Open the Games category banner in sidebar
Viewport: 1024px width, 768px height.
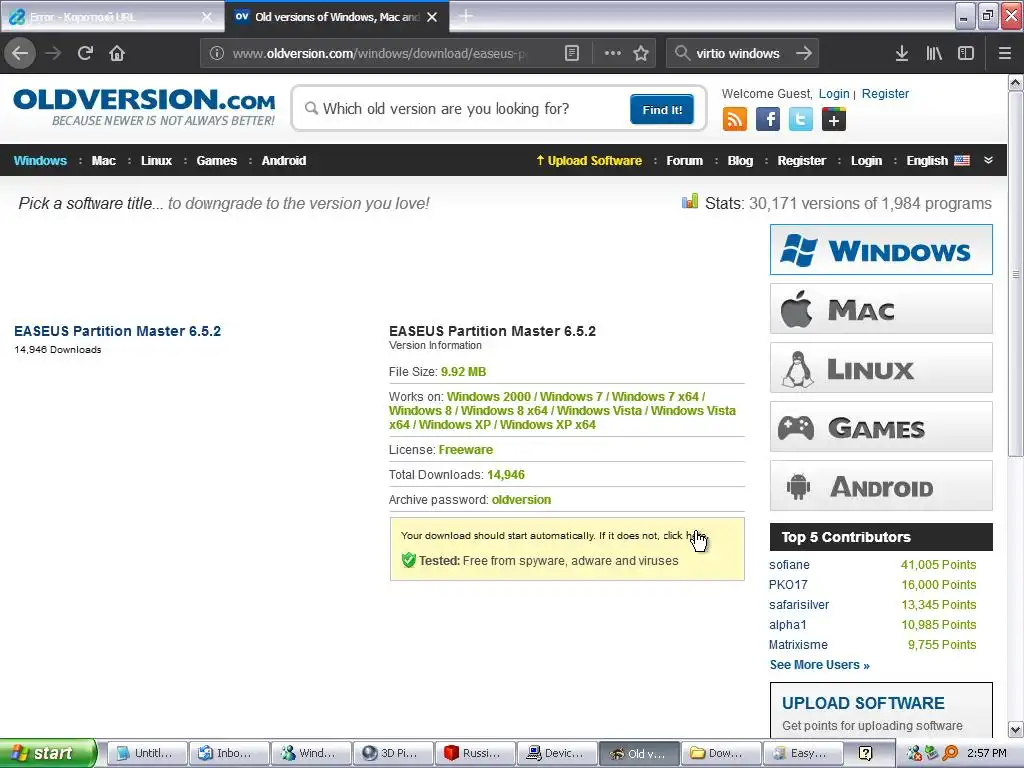(881, 427)
